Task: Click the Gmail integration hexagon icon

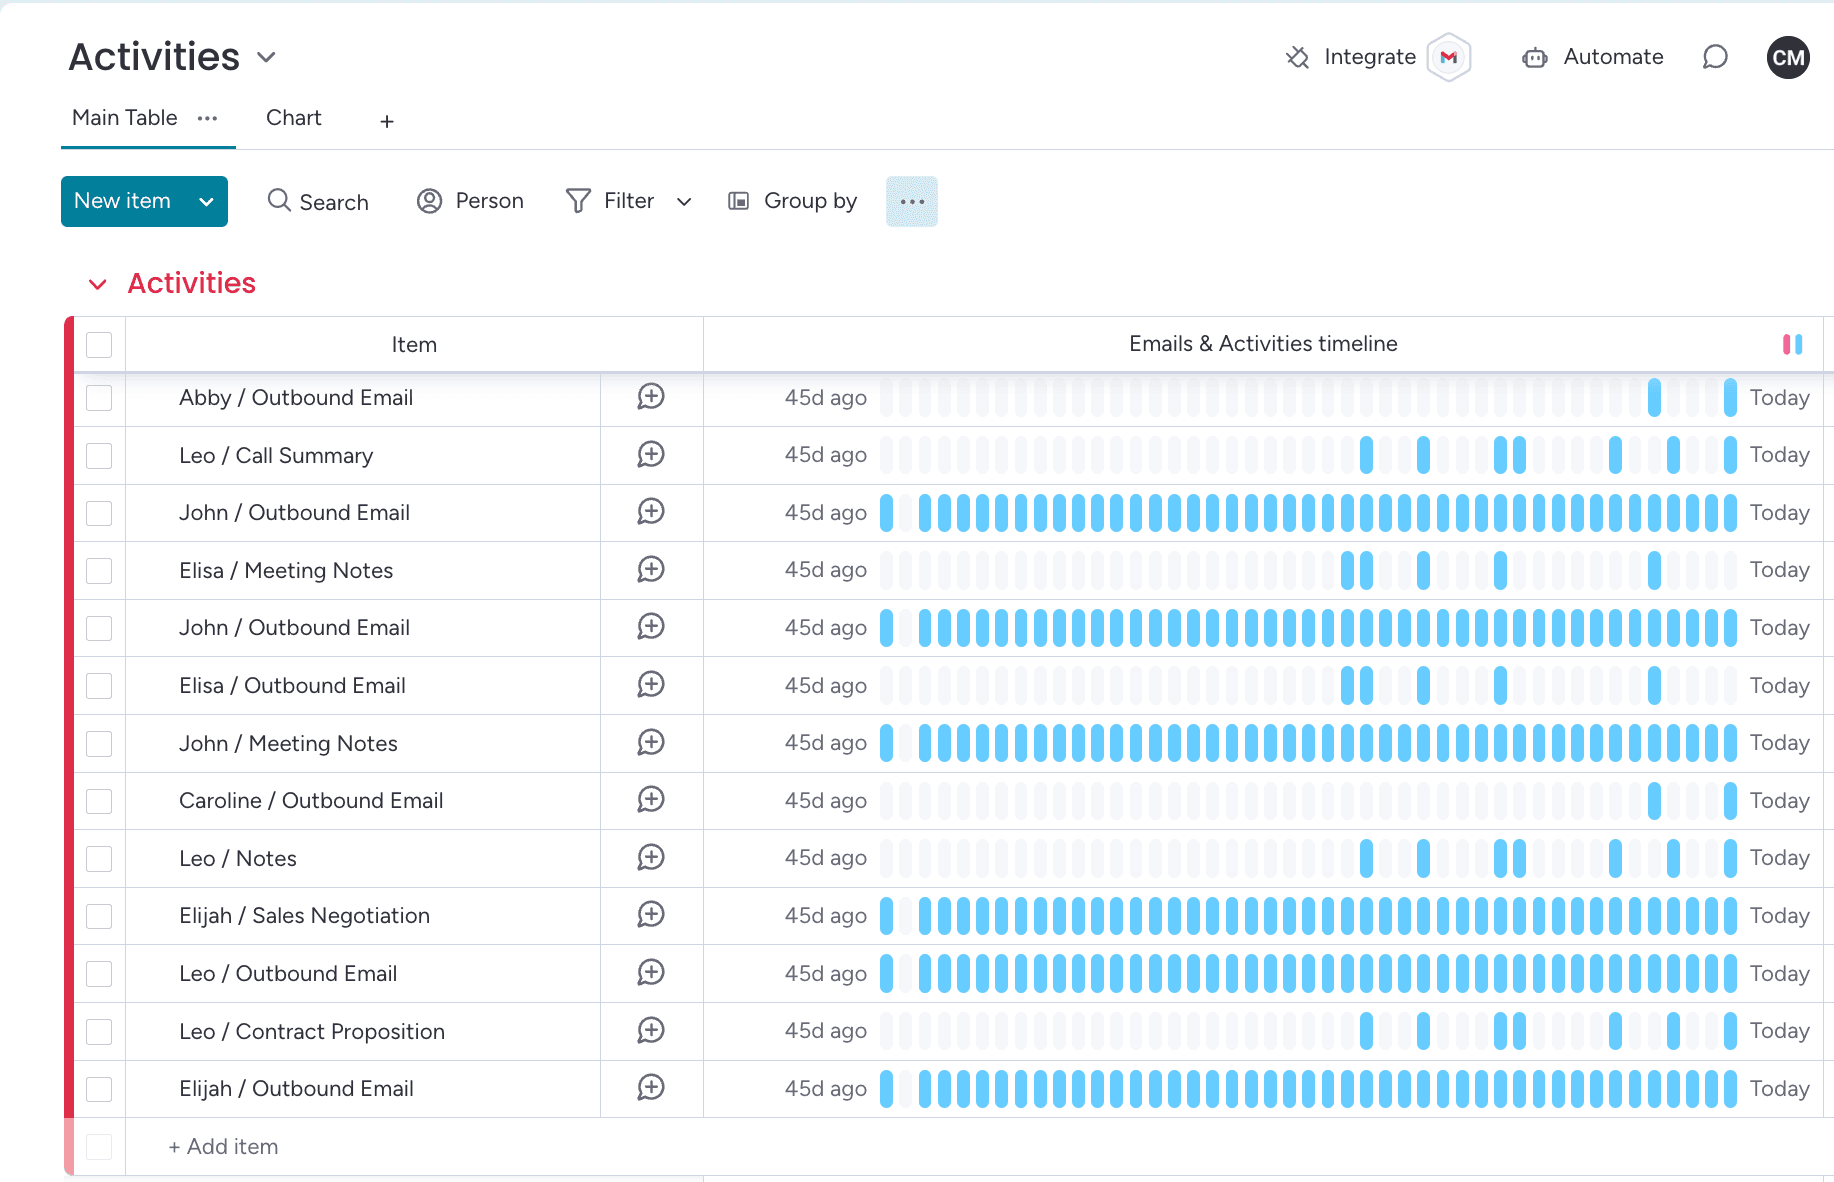Action: click(x=1449, y=57)
